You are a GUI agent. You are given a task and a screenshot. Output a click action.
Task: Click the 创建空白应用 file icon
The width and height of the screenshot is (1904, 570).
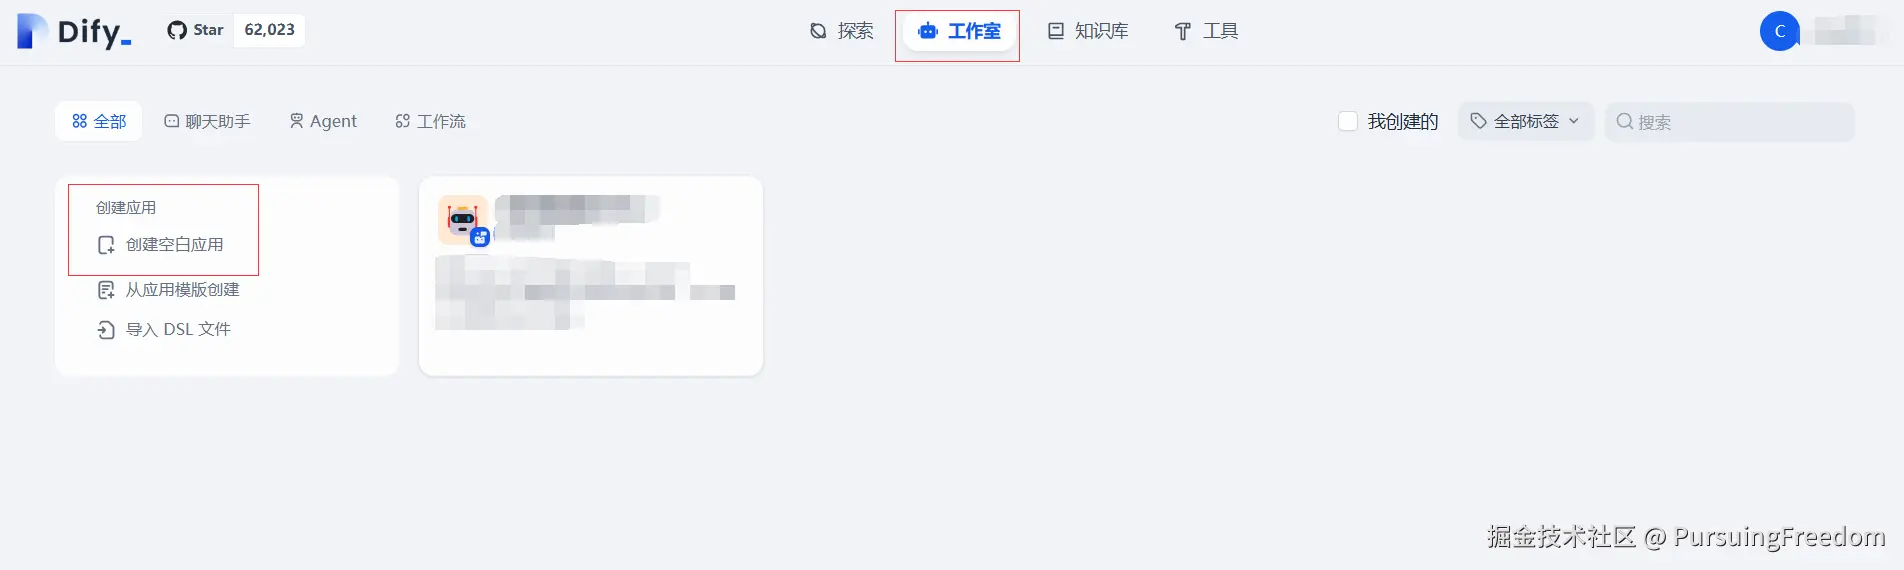point(106,245)
